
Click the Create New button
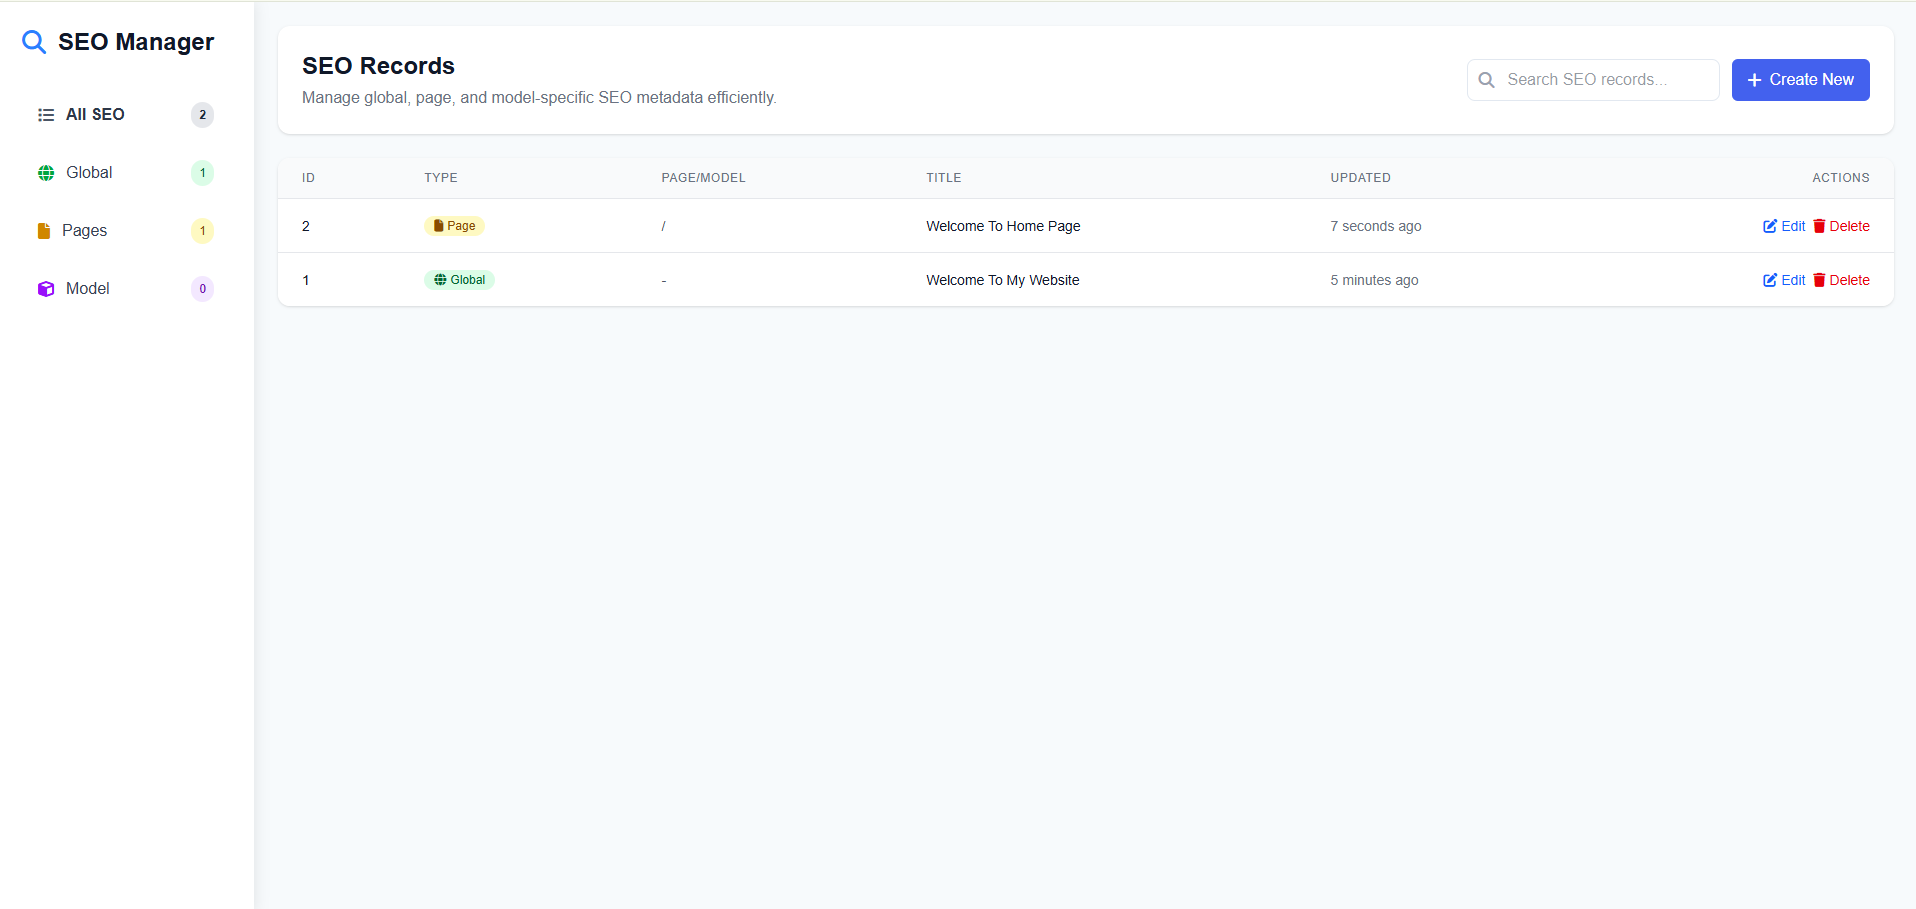tap(1800, 79)
